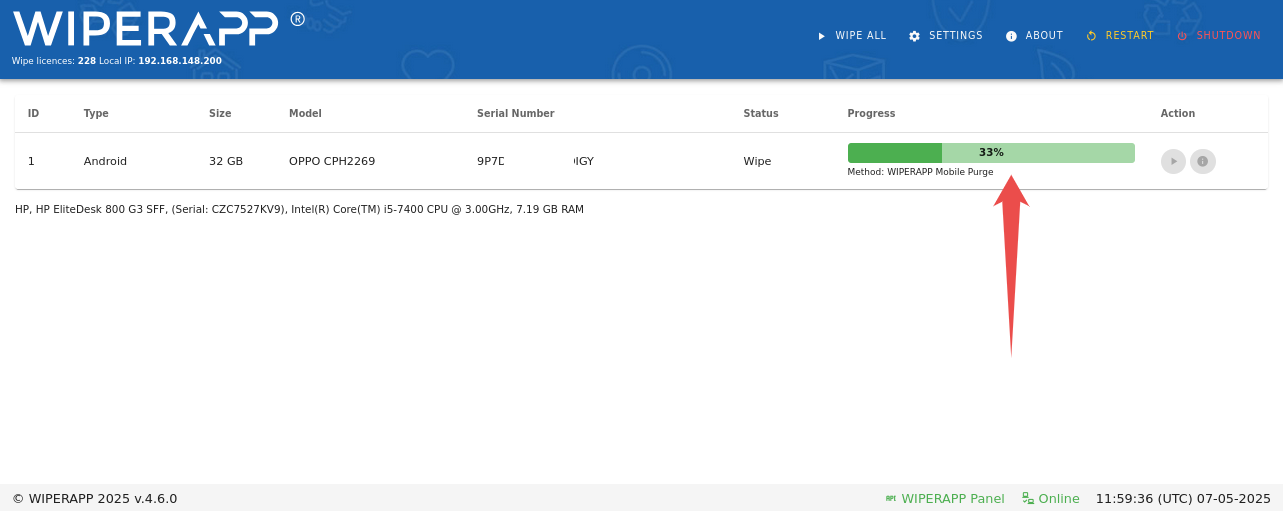Click the Model column header
Screen dimensions: 1283x511
click(x=305, y=114)
